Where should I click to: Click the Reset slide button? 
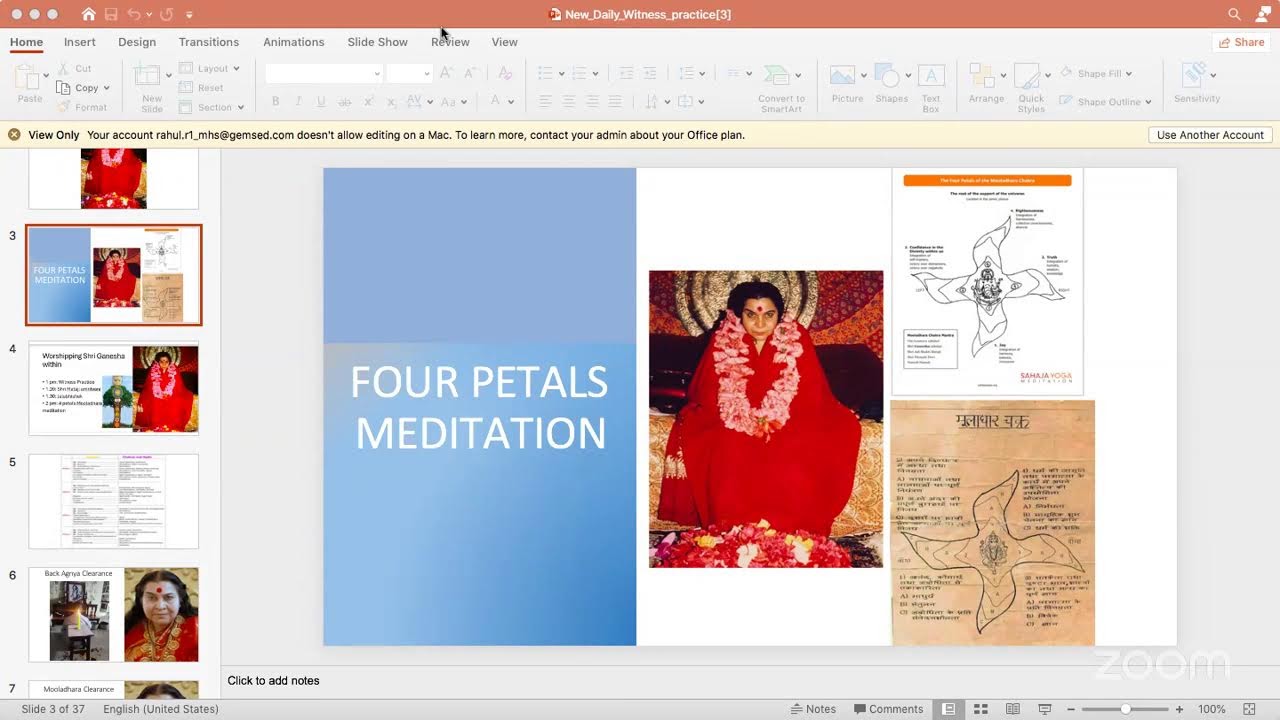[201, 88]
